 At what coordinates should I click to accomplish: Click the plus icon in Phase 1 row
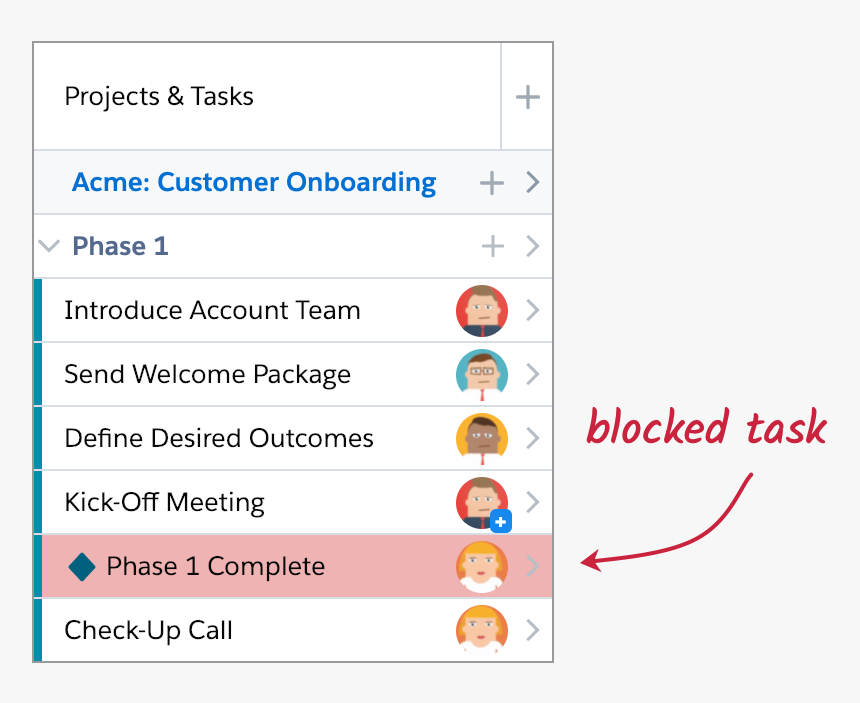(x=492, y=246)
